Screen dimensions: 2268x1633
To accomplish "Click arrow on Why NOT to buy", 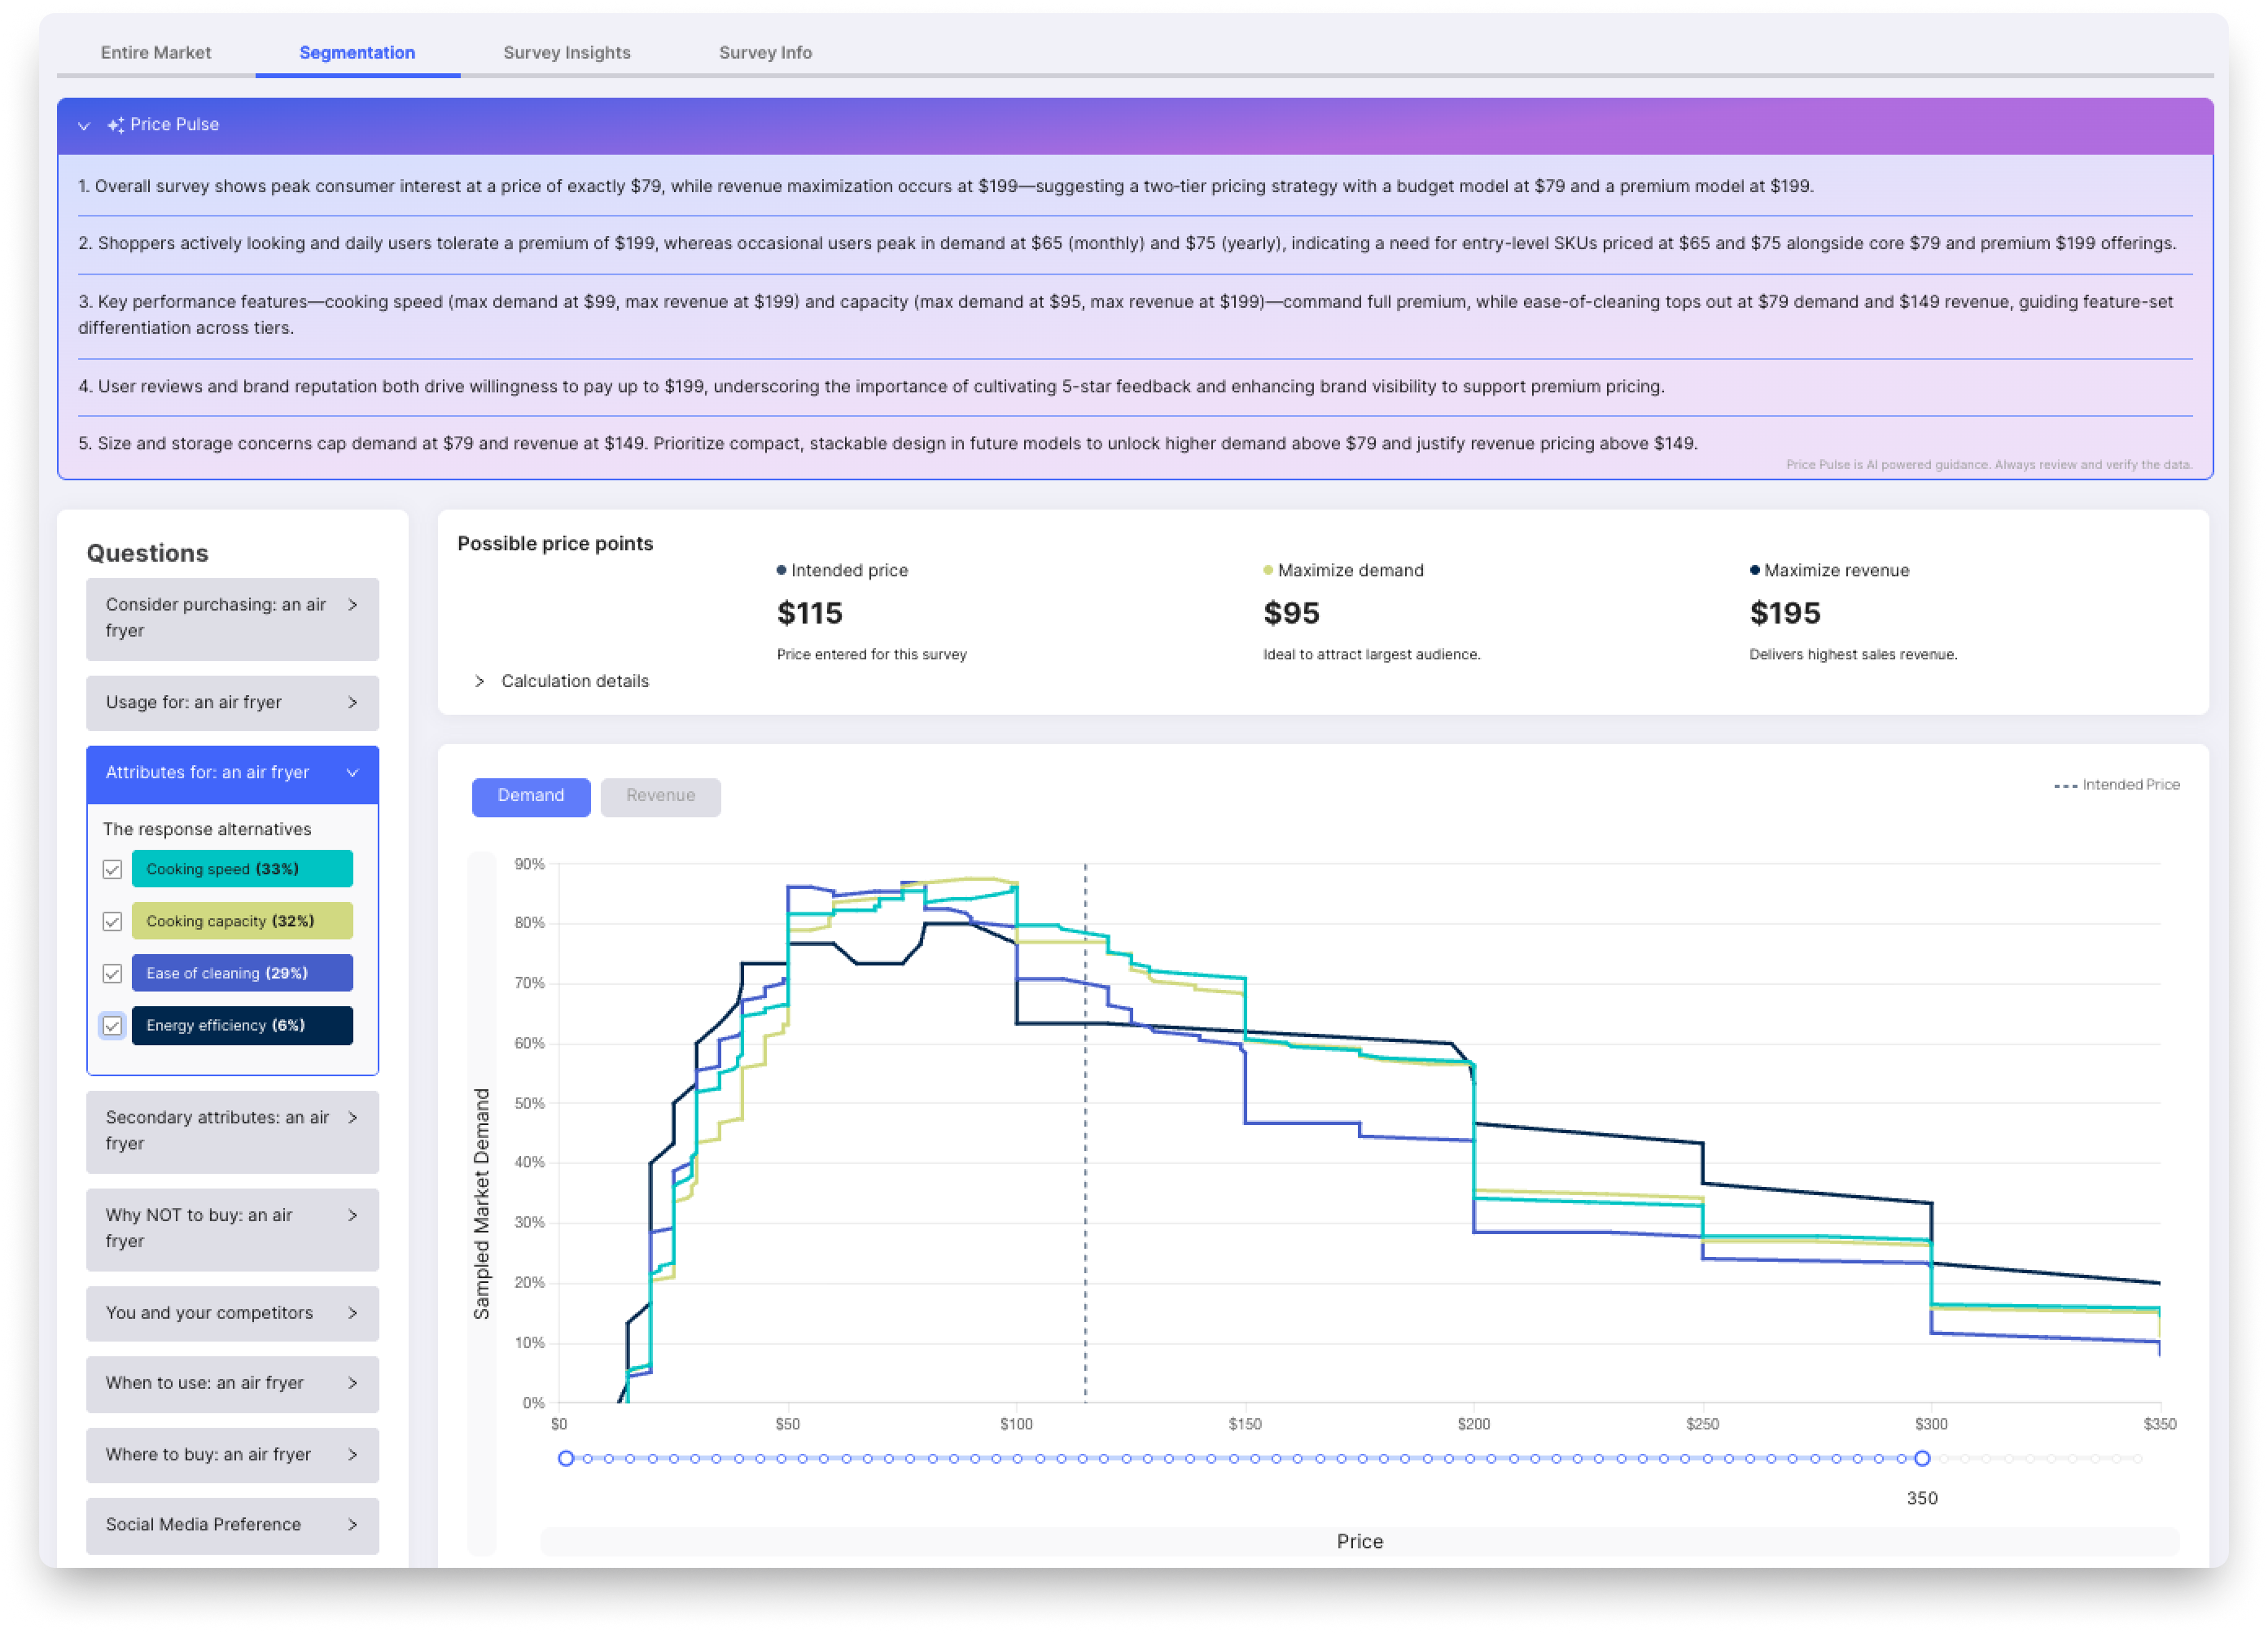I will pyautogui.click(x=352, y=1216).
